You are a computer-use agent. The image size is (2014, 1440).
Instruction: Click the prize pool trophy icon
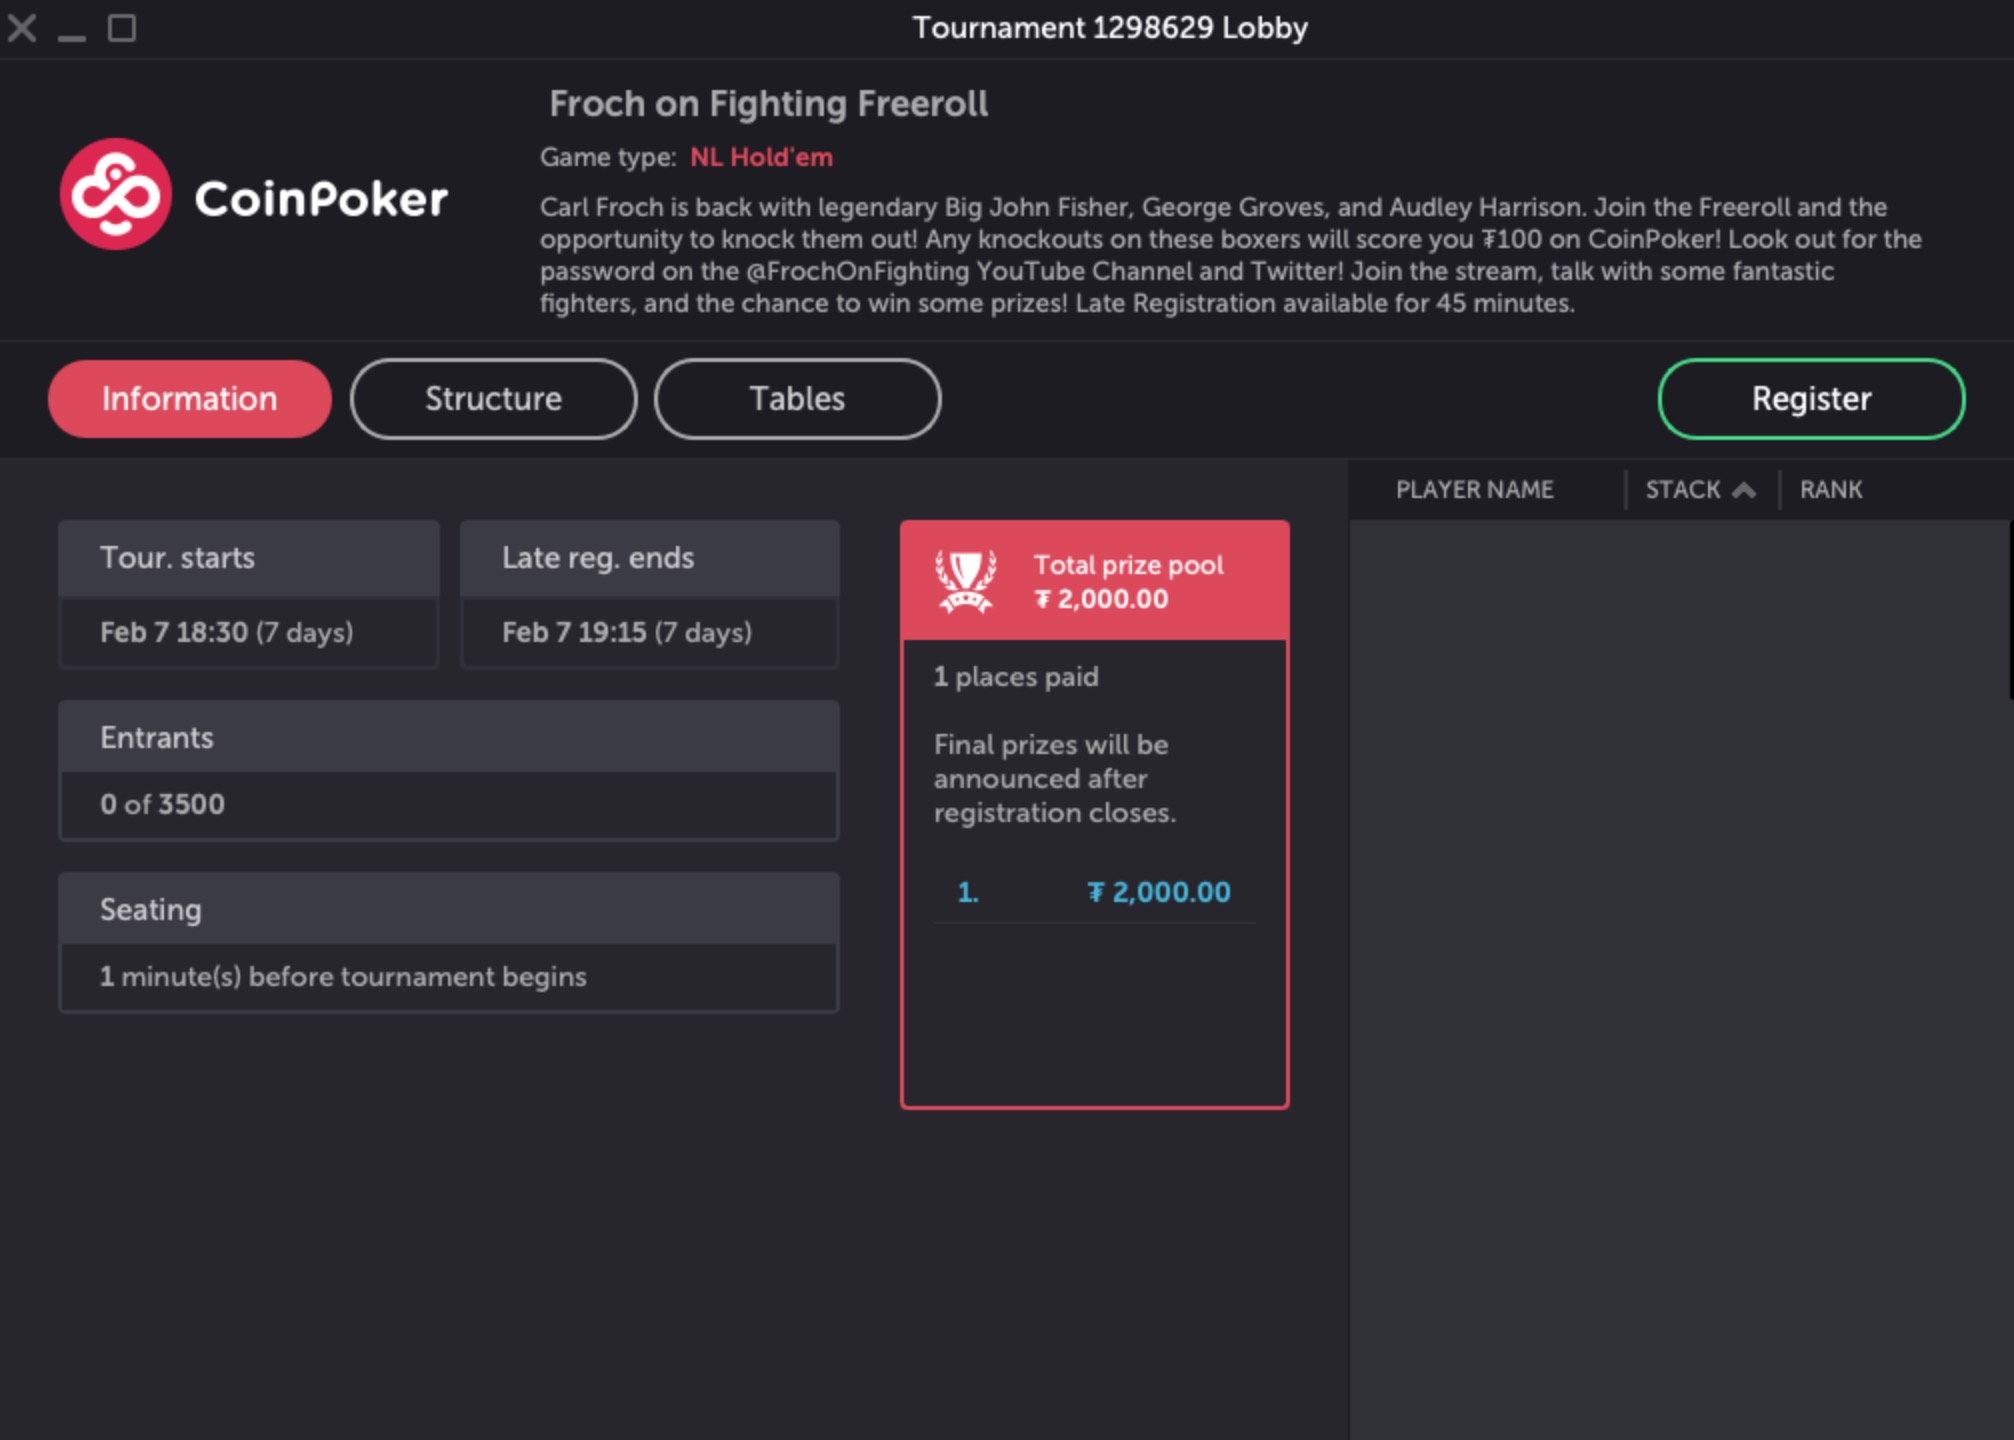(965, 581)
